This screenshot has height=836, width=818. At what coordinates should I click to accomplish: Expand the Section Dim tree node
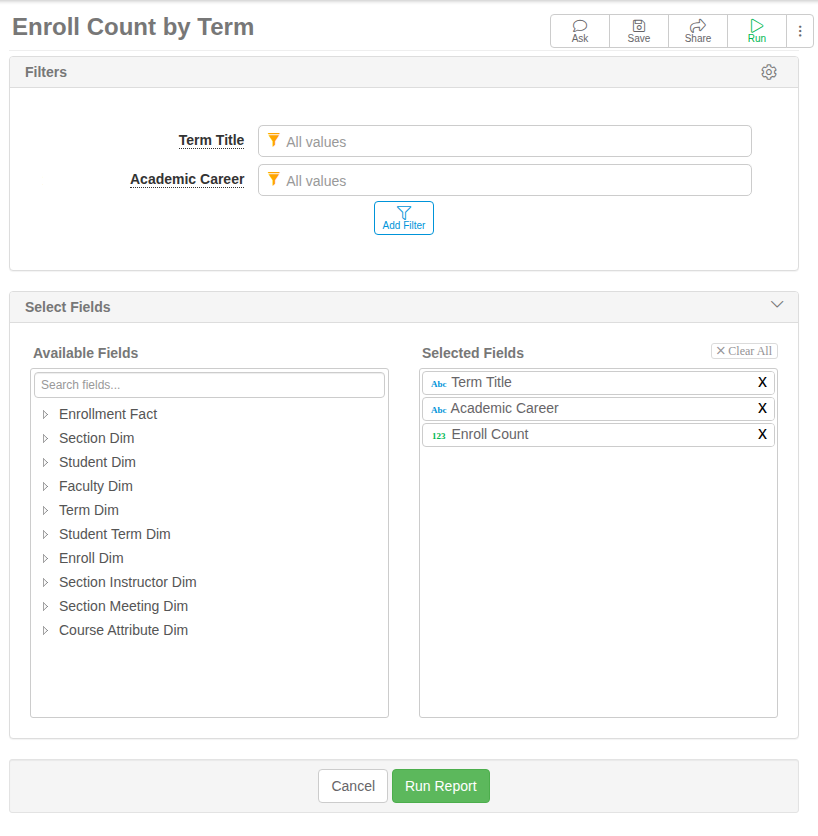click(45, 438)
